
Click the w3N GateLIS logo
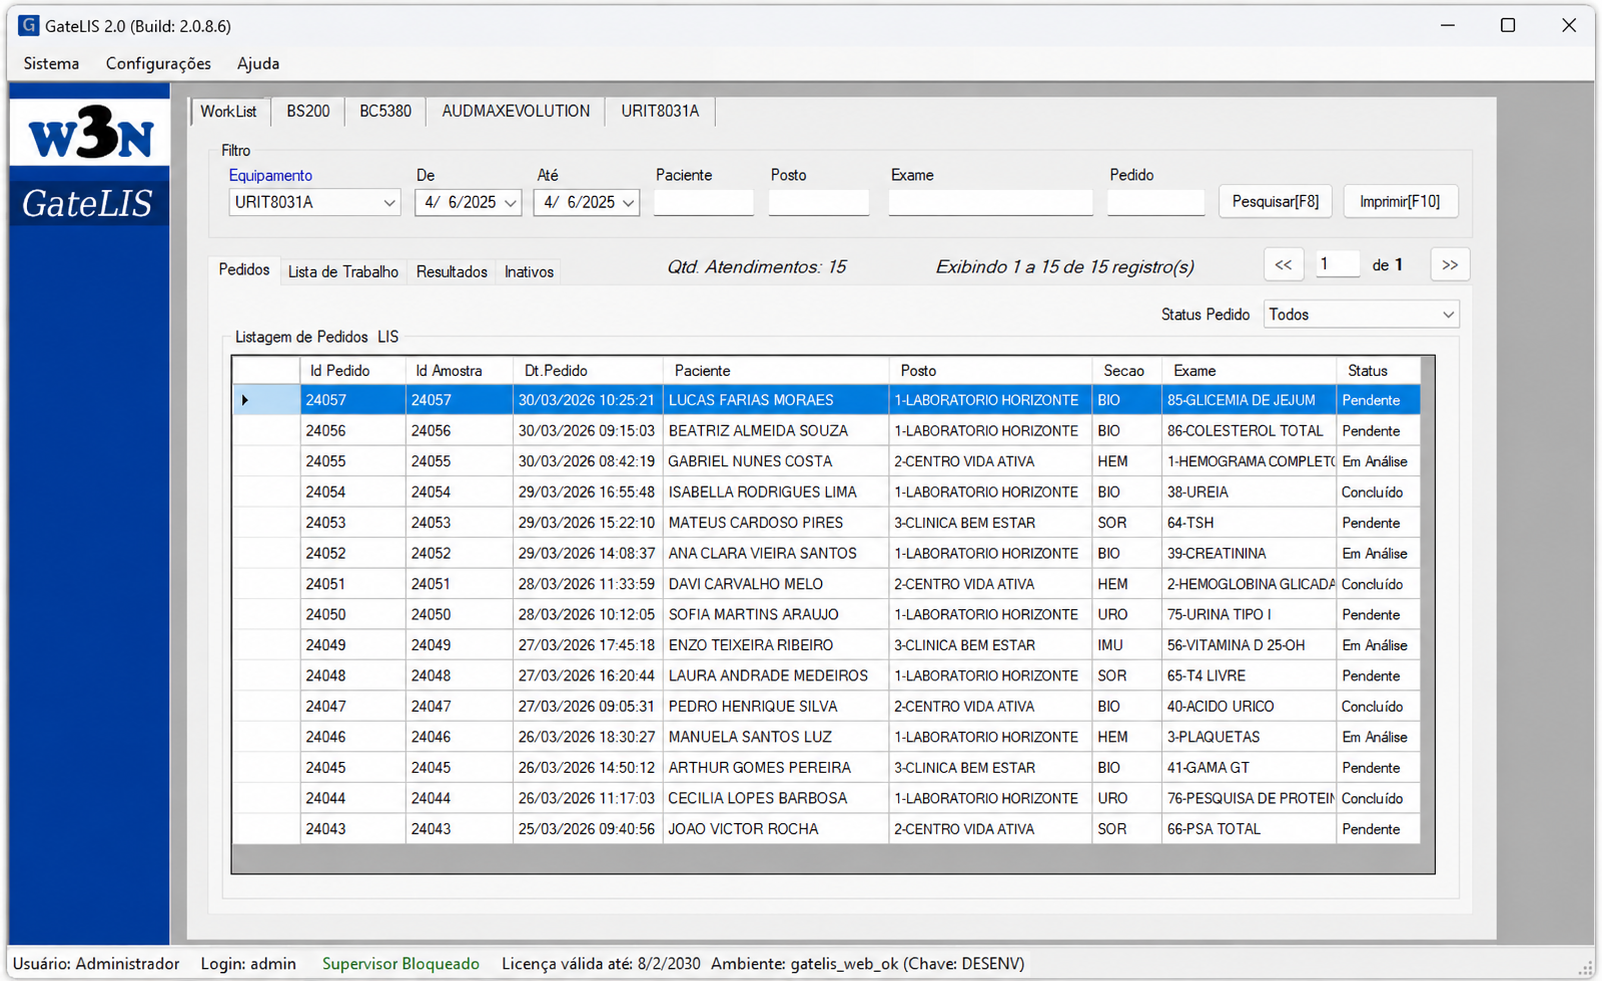(x=89, y=162)
